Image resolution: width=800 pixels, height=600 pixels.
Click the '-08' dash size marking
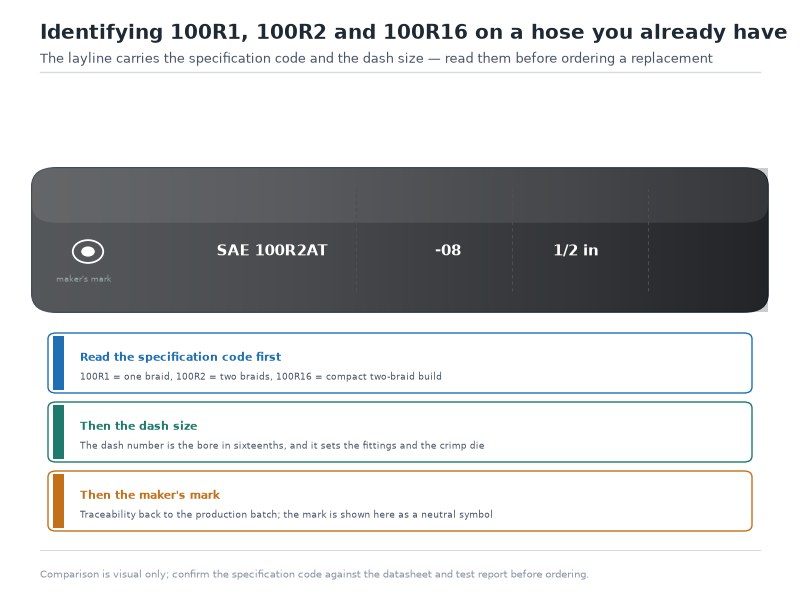pyautogui.click(x=448, y=250)
